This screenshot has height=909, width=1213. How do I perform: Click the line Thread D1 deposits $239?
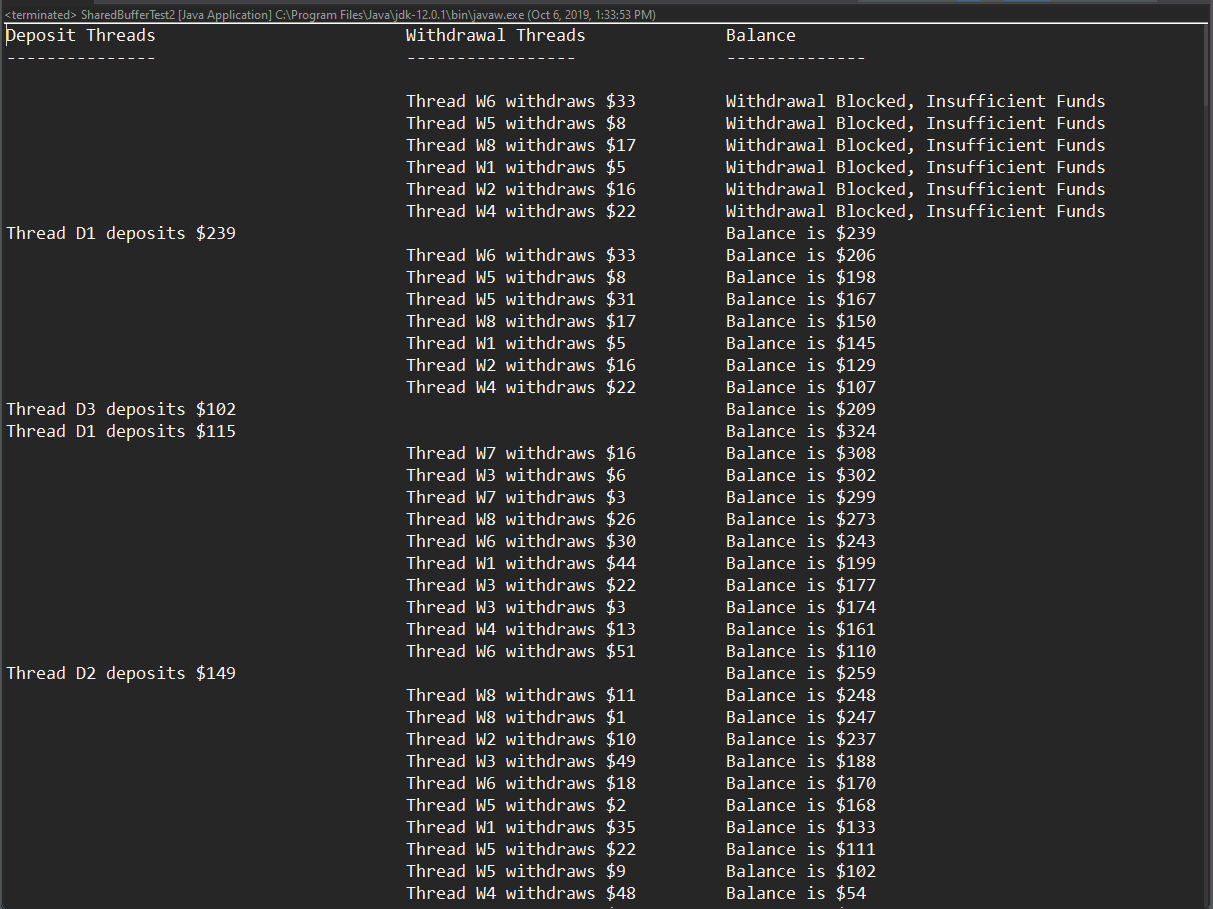coord(121,234)
